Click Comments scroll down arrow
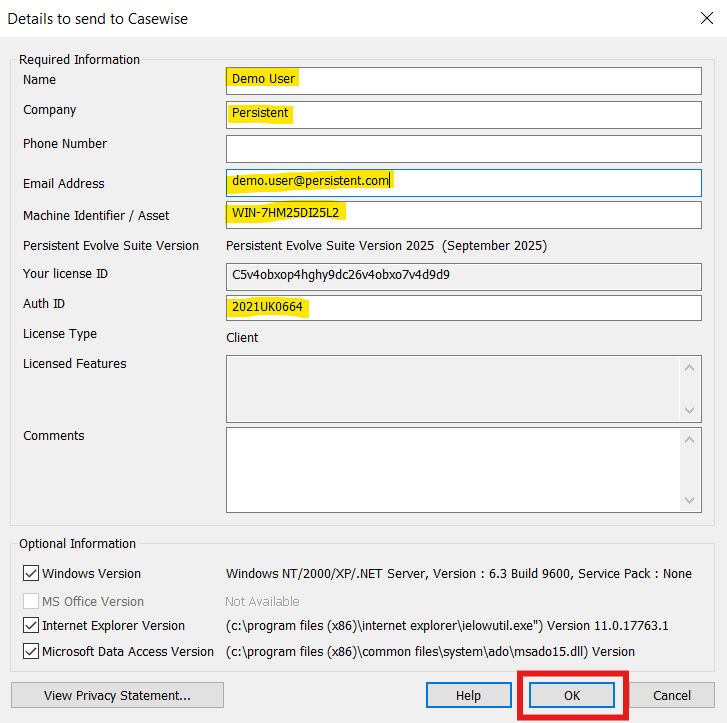This screenshot has width=727, height=723. click(x=689, y=500)
